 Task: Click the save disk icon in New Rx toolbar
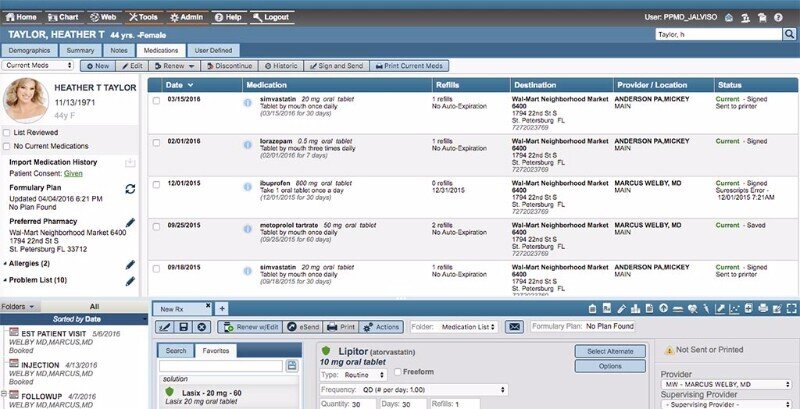click(x=183, y=327)
